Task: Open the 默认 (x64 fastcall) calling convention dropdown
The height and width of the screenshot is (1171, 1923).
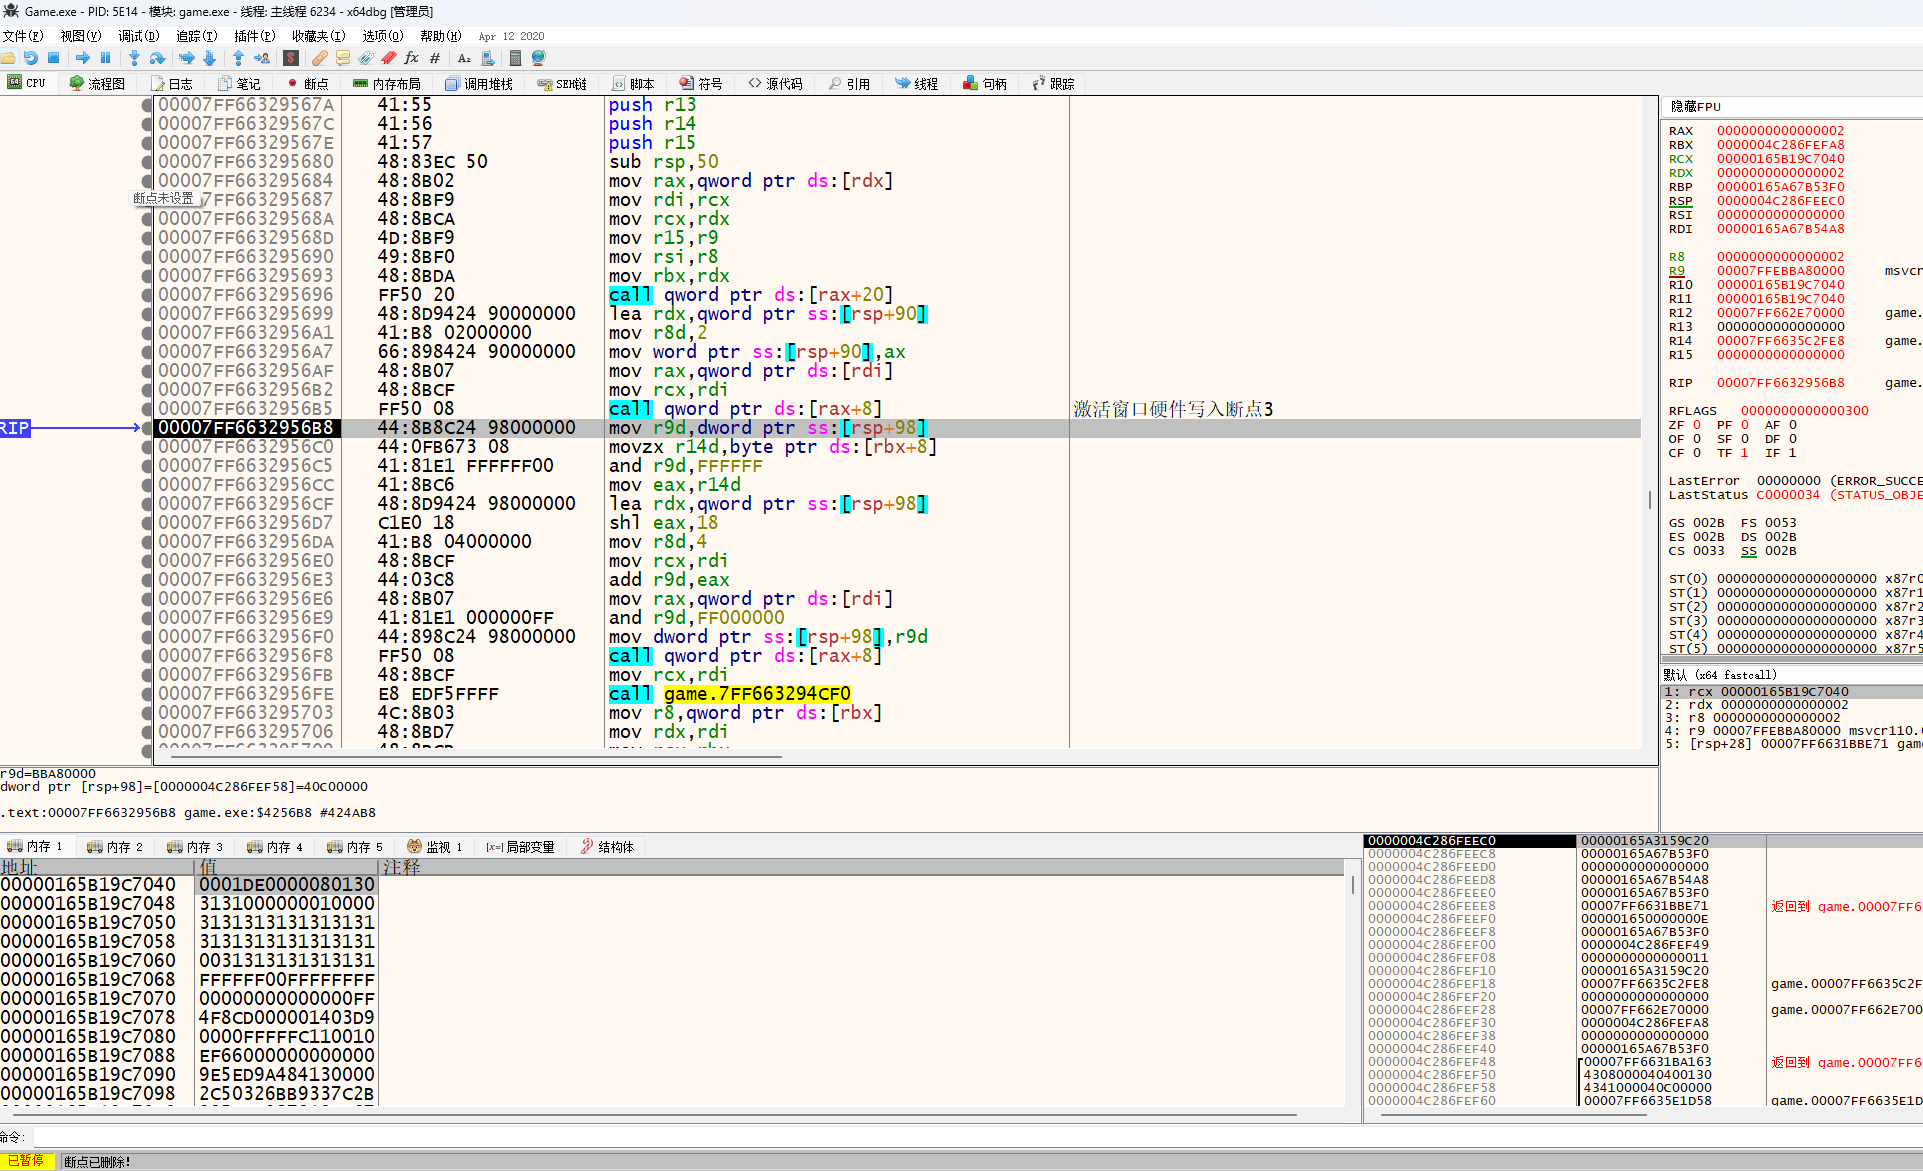Action: [x=1720, y=675]
